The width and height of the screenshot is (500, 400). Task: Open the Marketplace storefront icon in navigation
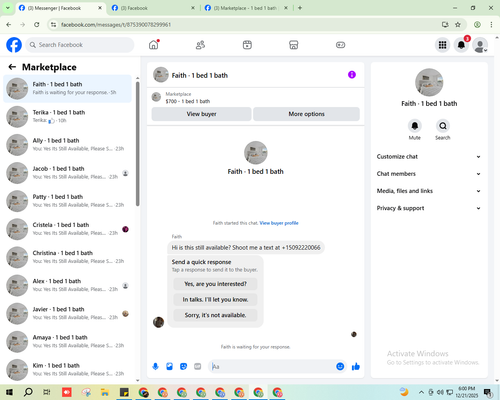[294, 45]
